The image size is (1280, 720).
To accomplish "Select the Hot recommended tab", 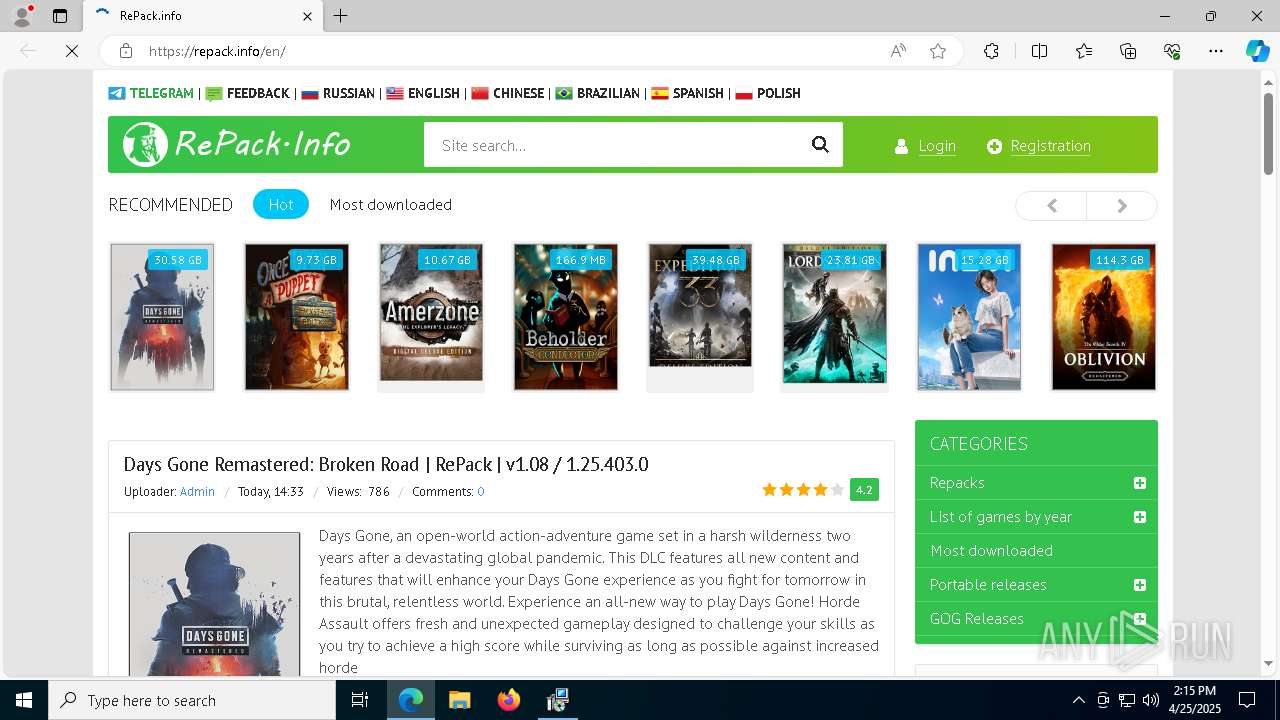I will [x=281, y=204].
